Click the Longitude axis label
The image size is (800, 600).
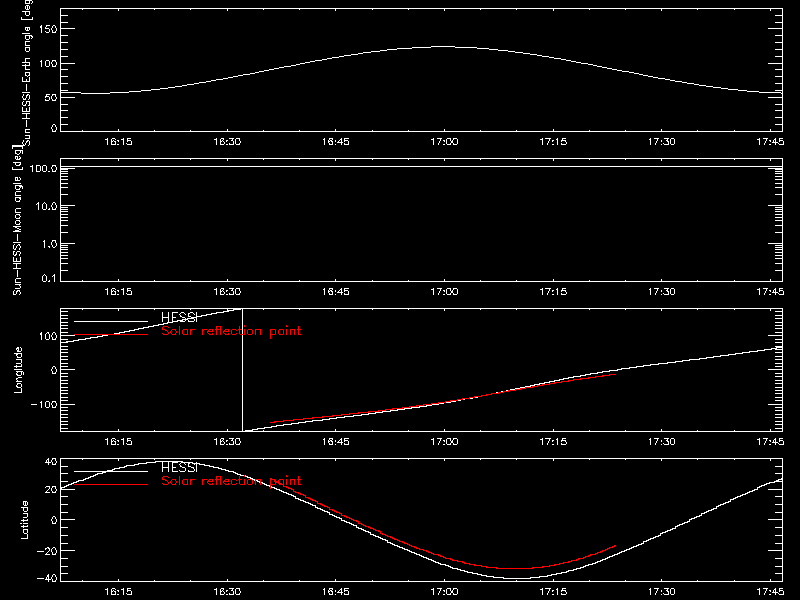point(18,370)
